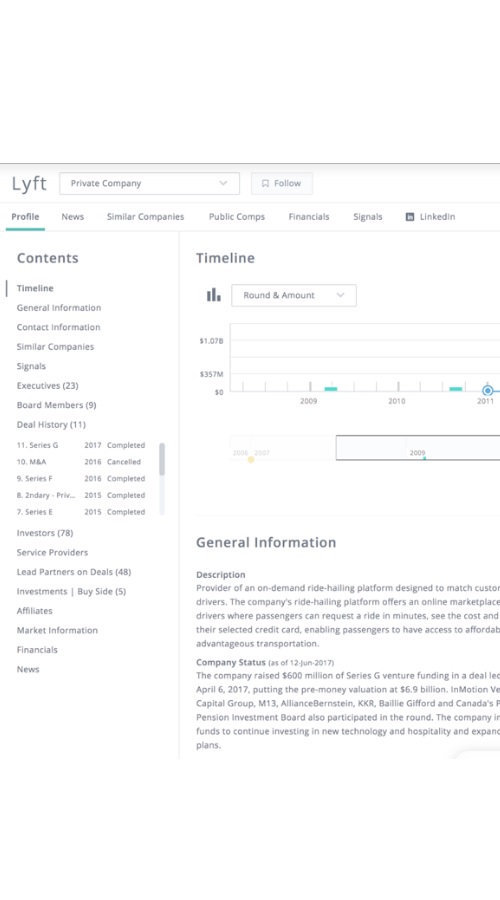Jump to Contact Information section
Screen dimensions: 500x900
point(59,327)
